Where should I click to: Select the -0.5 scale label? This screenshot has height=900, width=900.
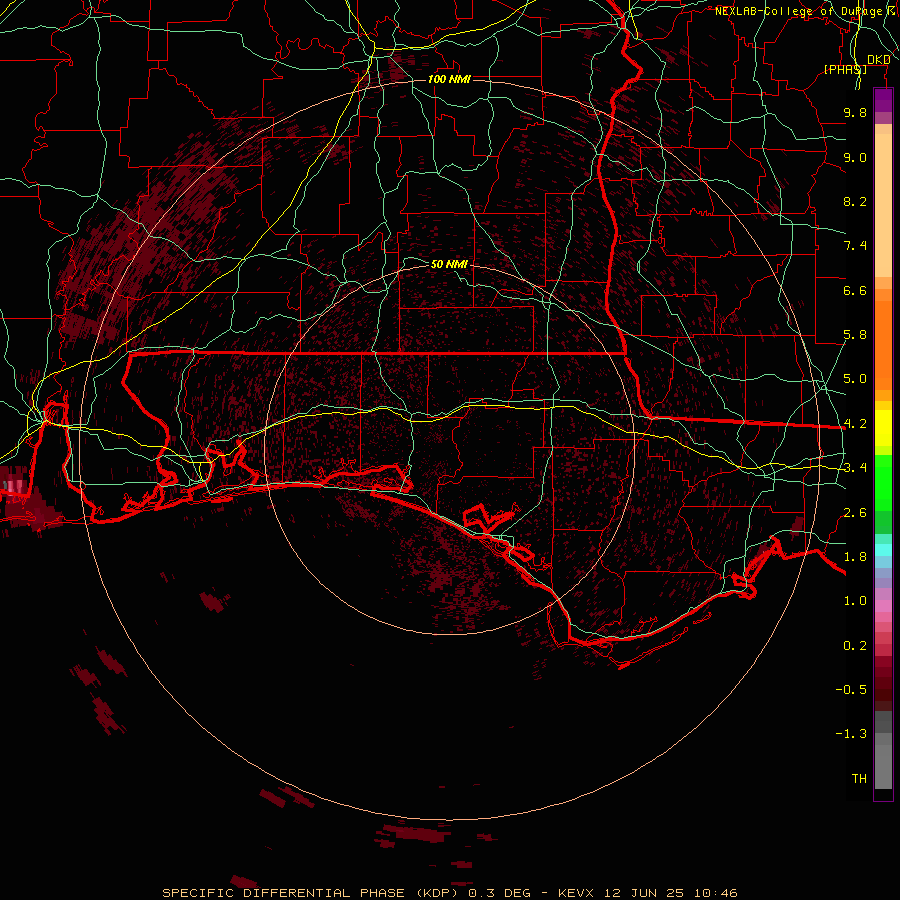(x=851, y=690)
